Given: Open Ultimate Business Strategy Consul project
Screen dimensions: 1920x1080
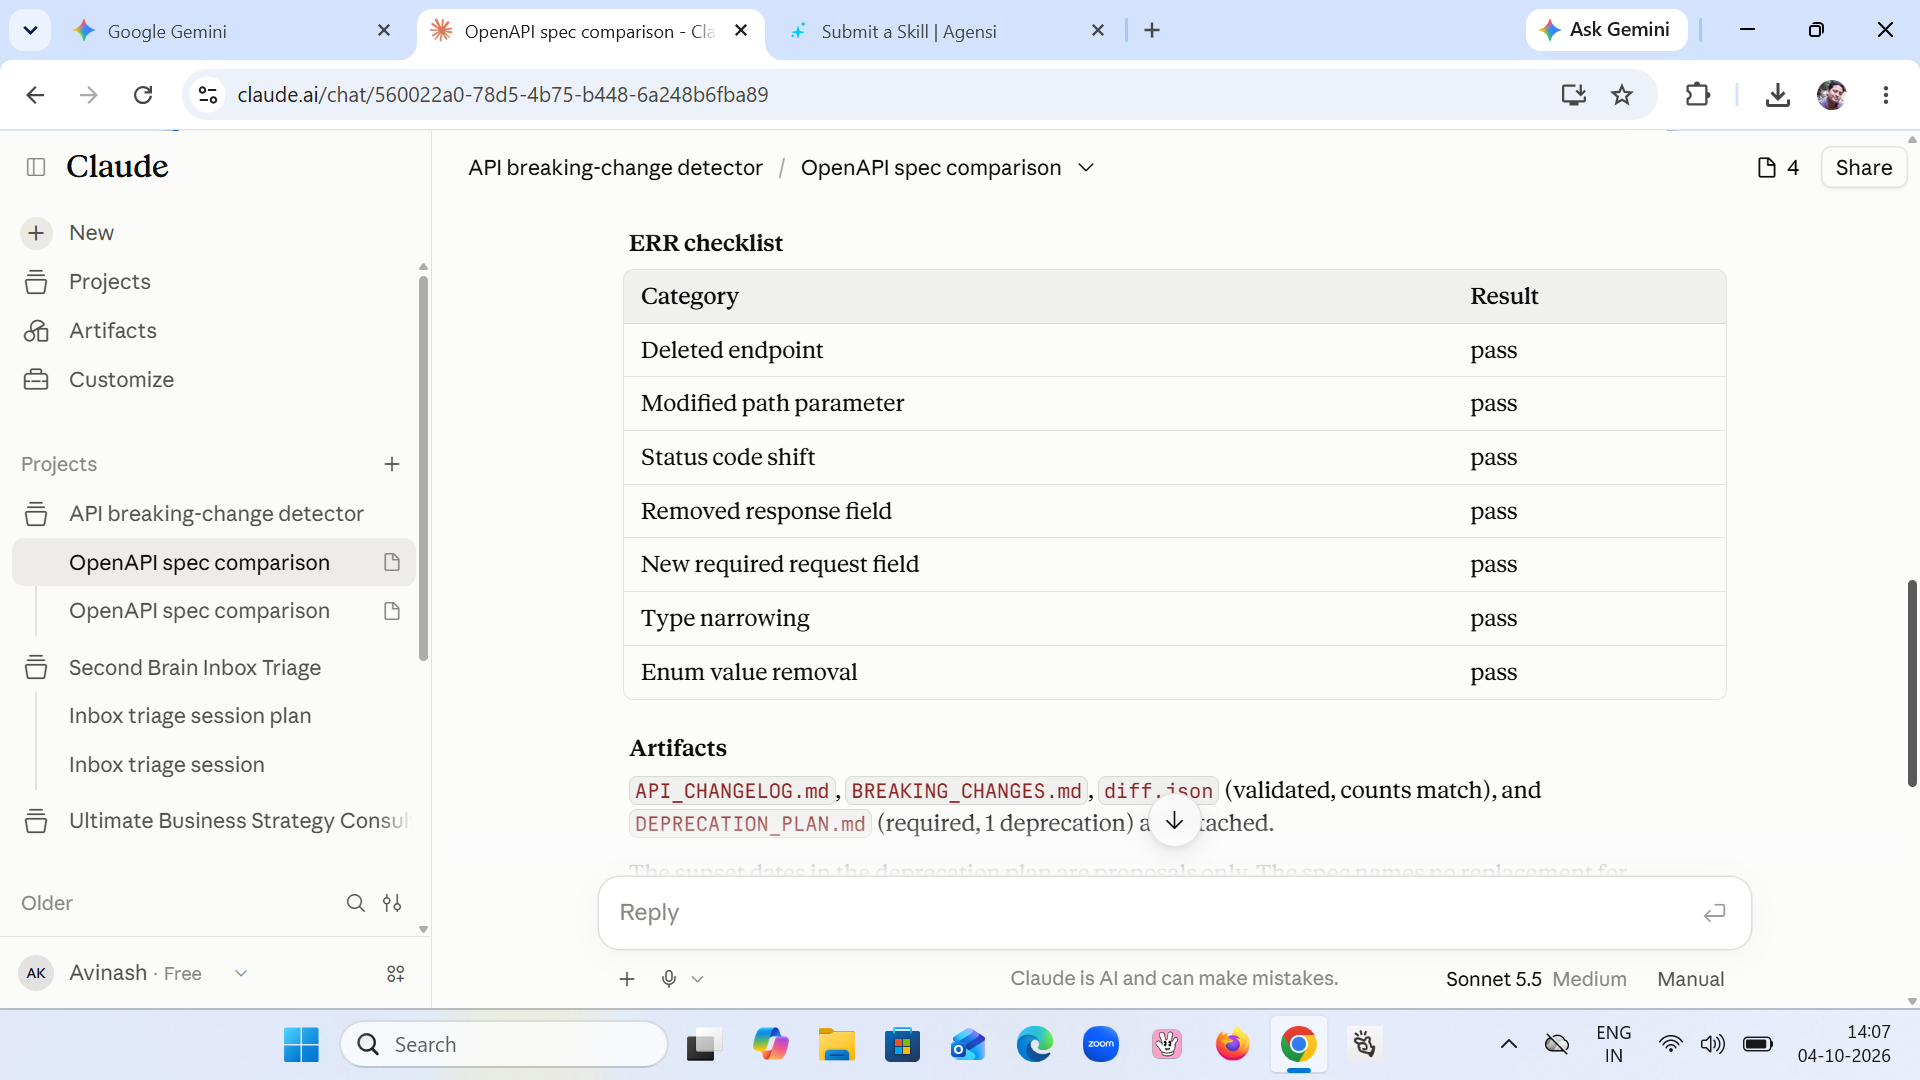Looking at the screenshot, I should tap(238, 821).
